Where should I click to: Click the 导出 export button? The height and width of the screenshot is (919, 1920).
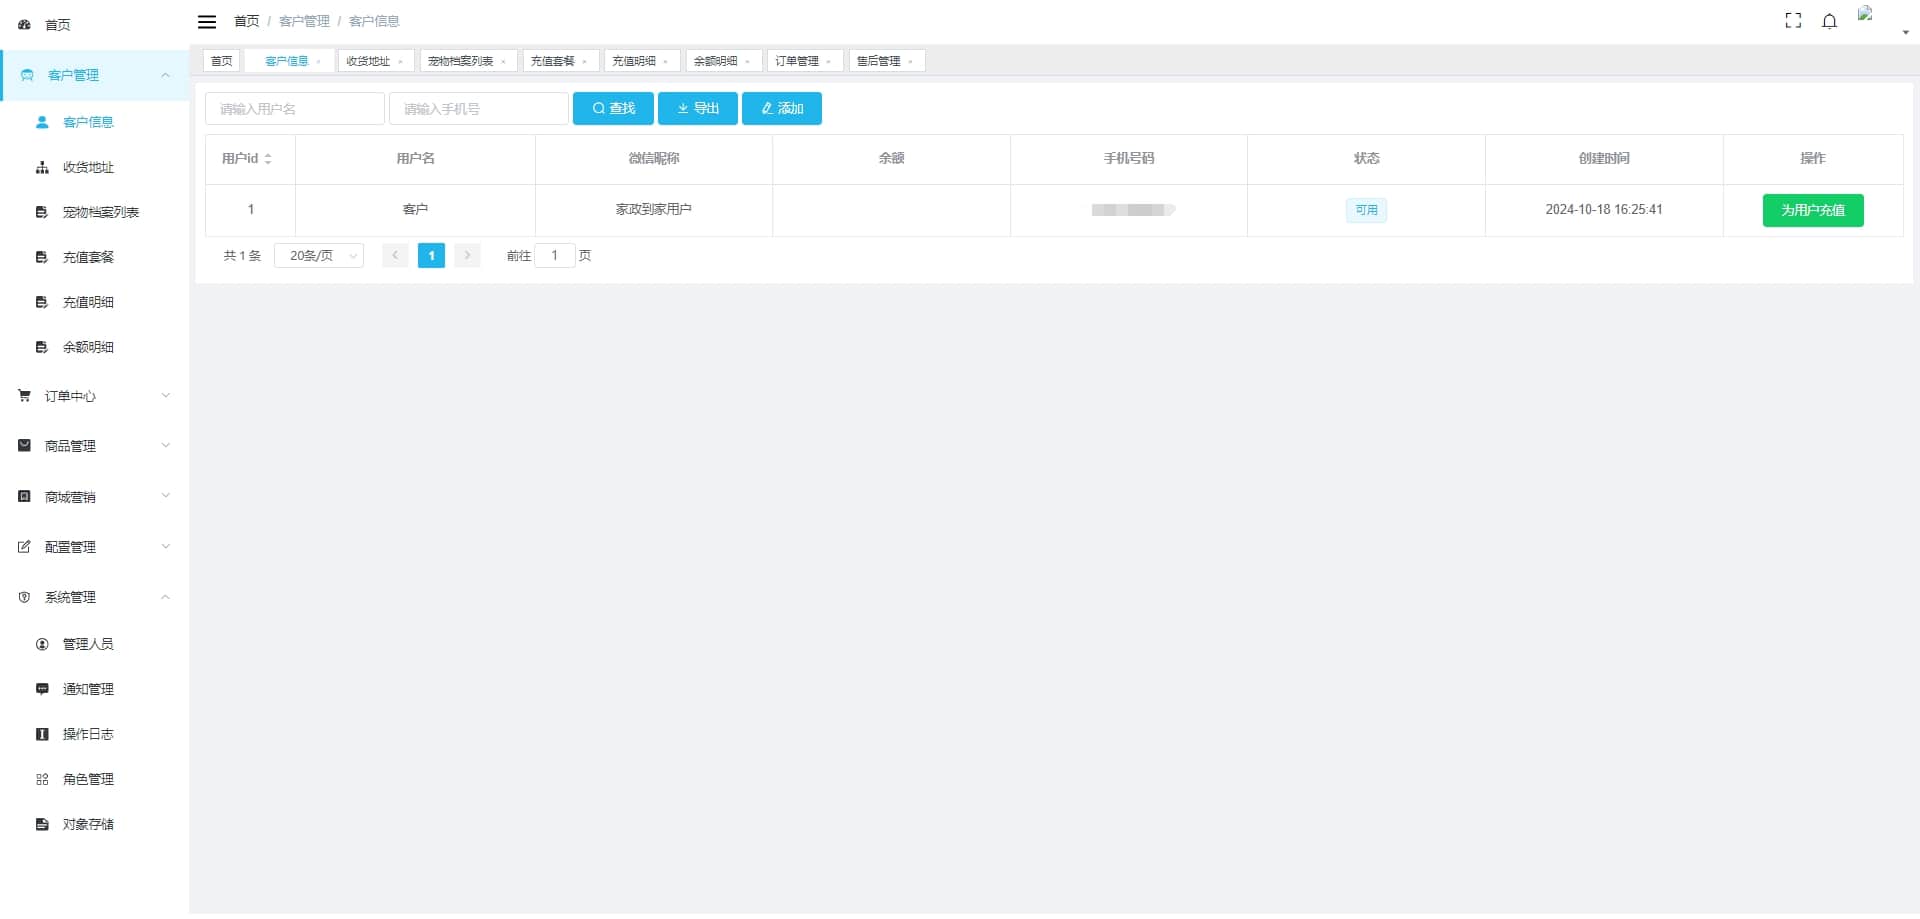tap(698, 109)
